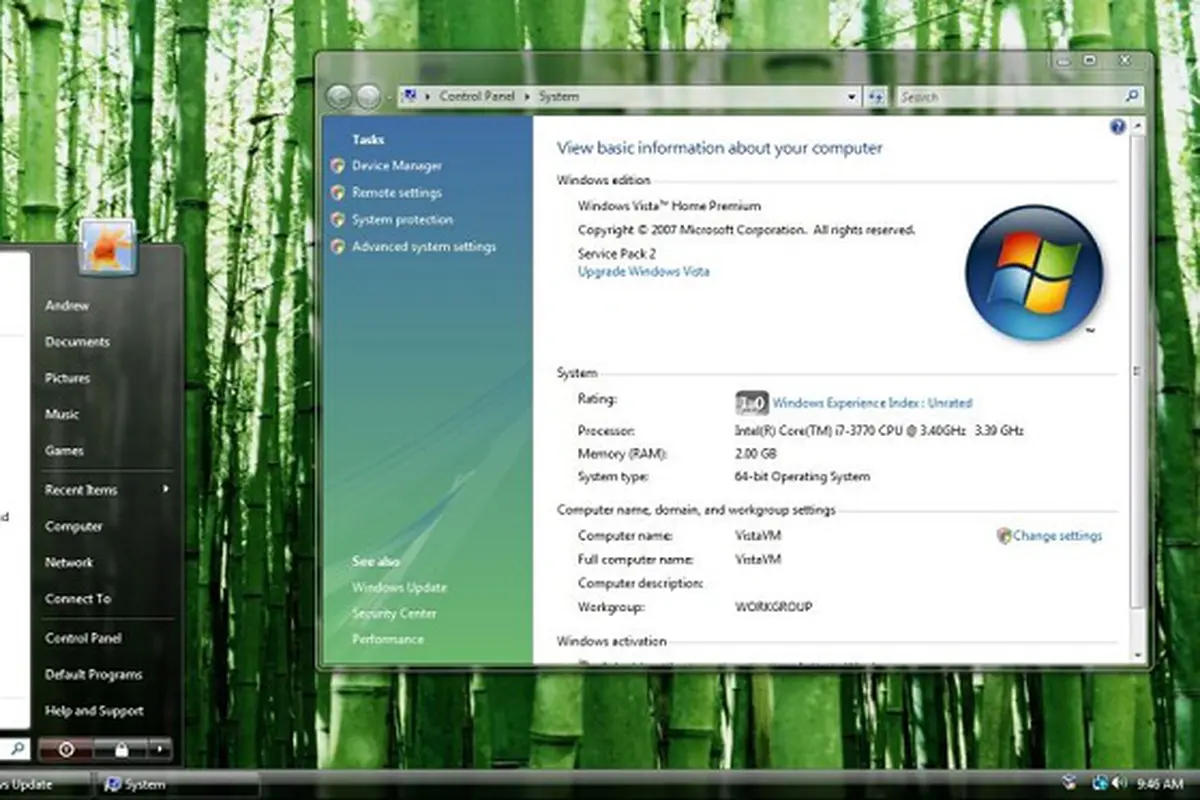Click the System window vertical scrollbar
This screenshot has width=1200, height=800.
tap(1136, 371)
